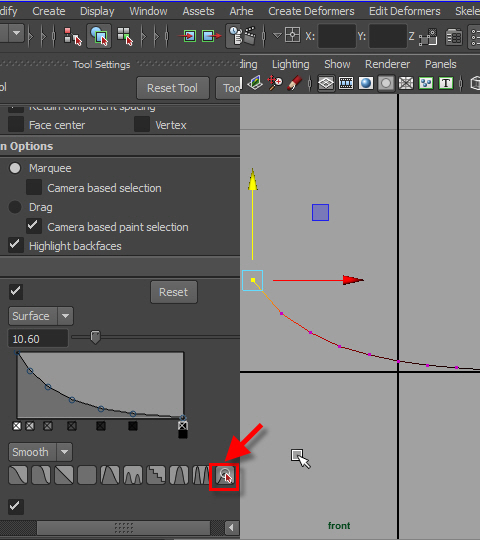Click the Reset Tool button
This screenshot has height=540, width=480.
pos(173,88)
